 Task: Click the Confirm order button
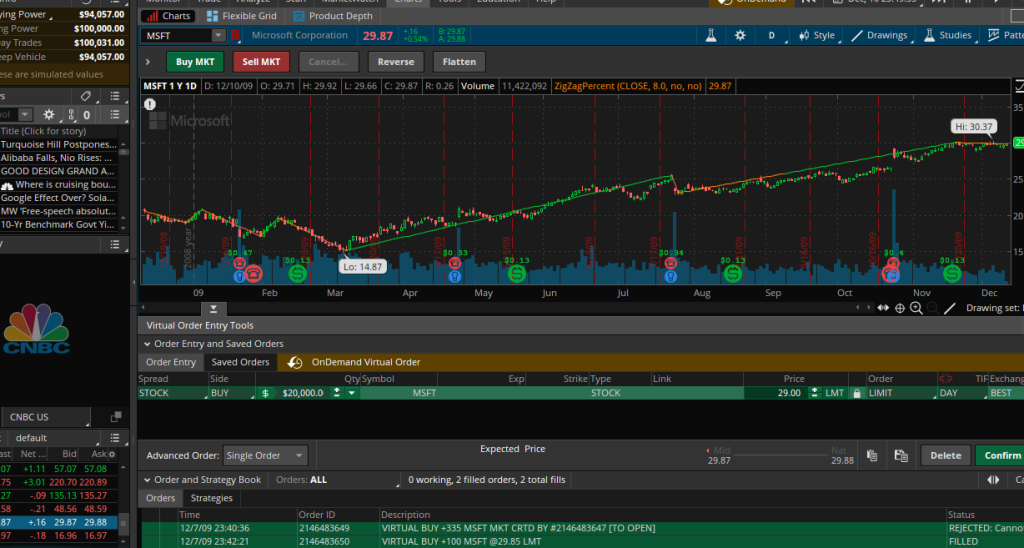1000,455
